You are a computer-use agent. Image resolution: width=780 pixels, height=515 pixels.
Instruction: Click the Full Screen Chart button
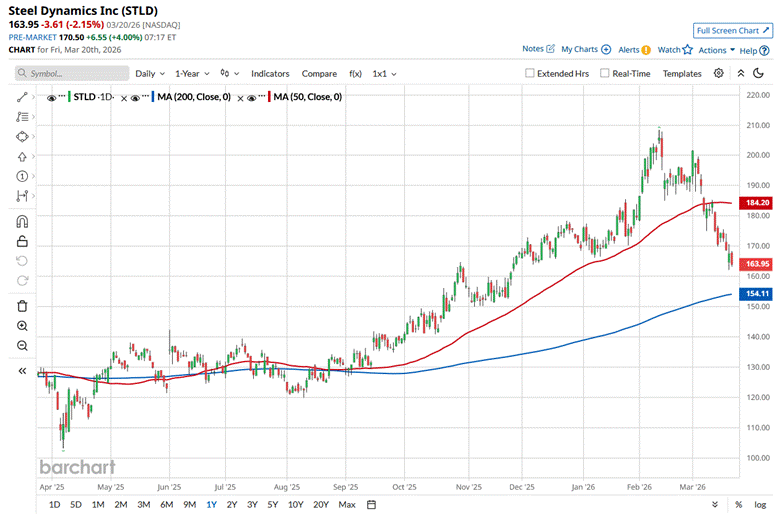tap(733, 31)
